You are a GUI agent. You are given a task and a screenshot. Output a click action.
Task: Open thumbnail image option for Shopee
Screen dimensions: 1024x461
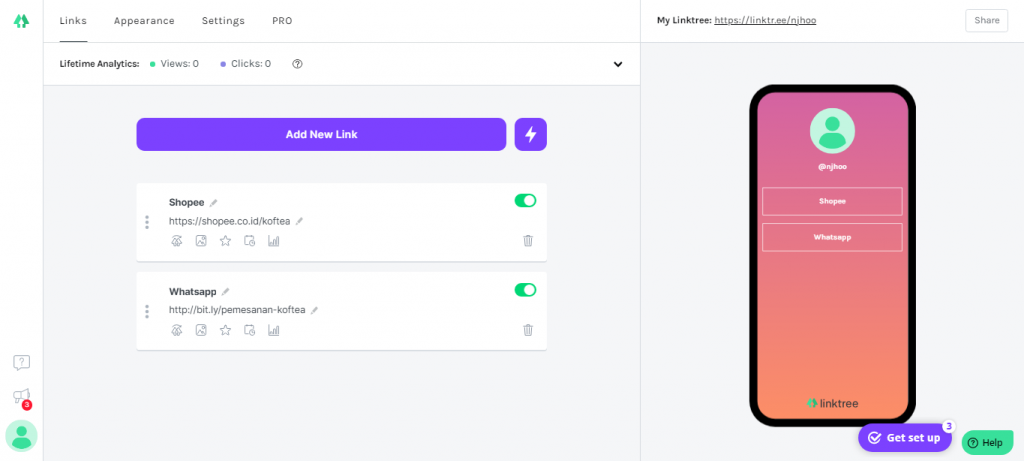201,241
